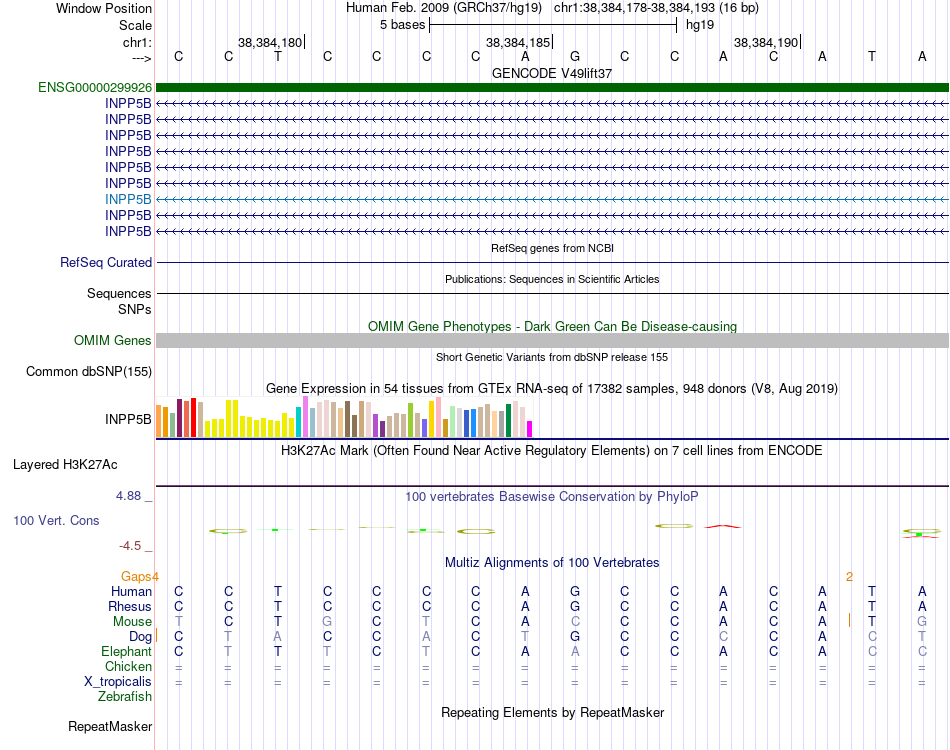Image resolution: width=950 pixels, height=750 pixels.
Task: Click the -4.5 PhyloP lower range value
Action: tap(130, 546)
